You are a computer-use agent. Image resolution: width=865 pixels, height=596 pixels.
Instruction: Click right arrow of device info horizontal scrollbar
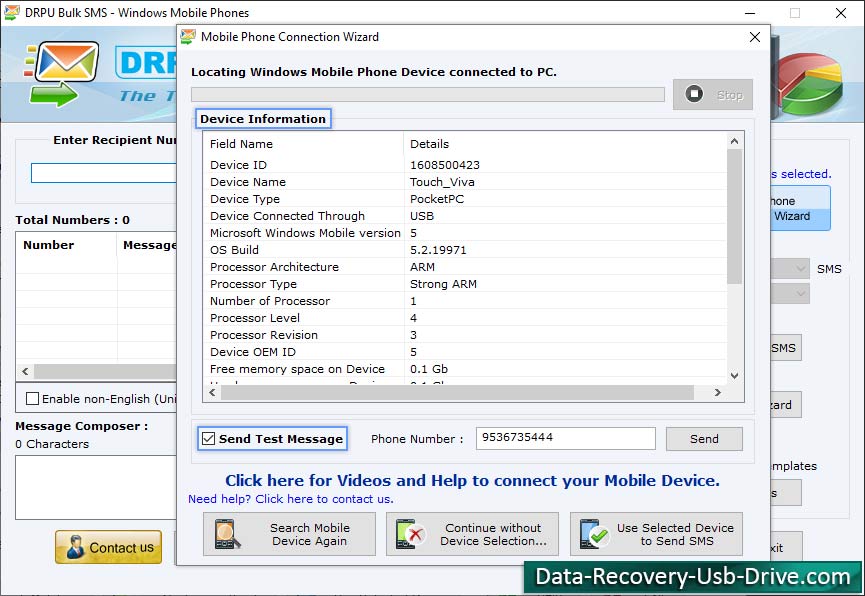(x=718, y=392)
